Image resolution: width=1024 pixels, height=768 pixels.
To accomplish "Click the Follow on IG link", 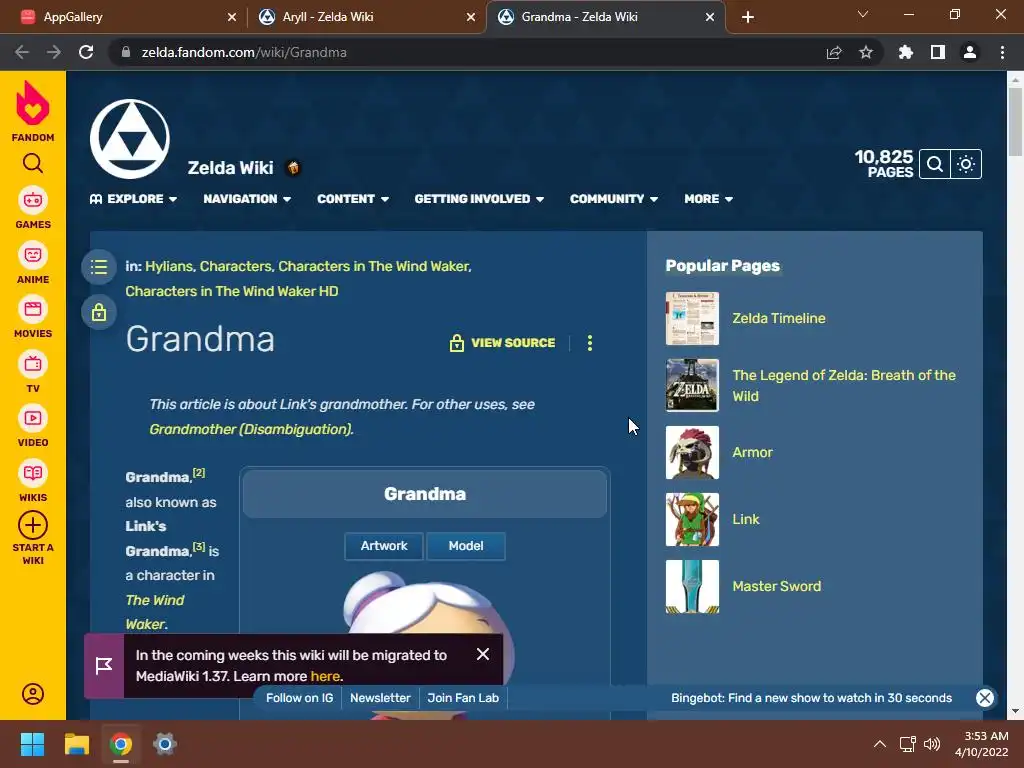I will (x=300, y=697).
